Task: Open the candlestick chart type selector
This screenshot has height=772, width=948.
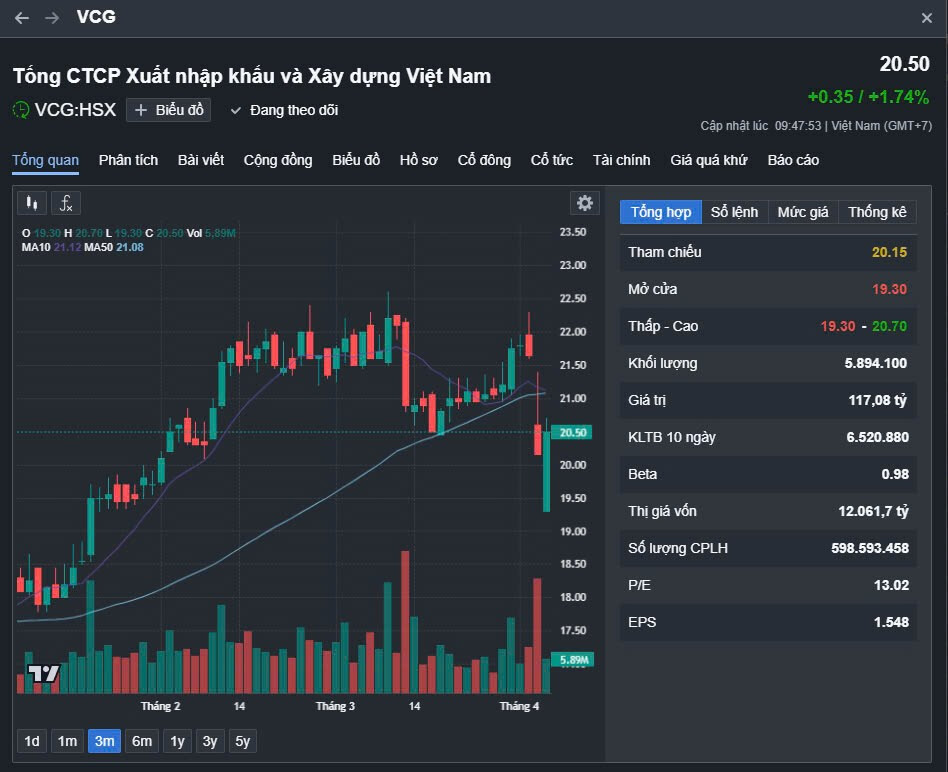Action: [x=32, y=204]
